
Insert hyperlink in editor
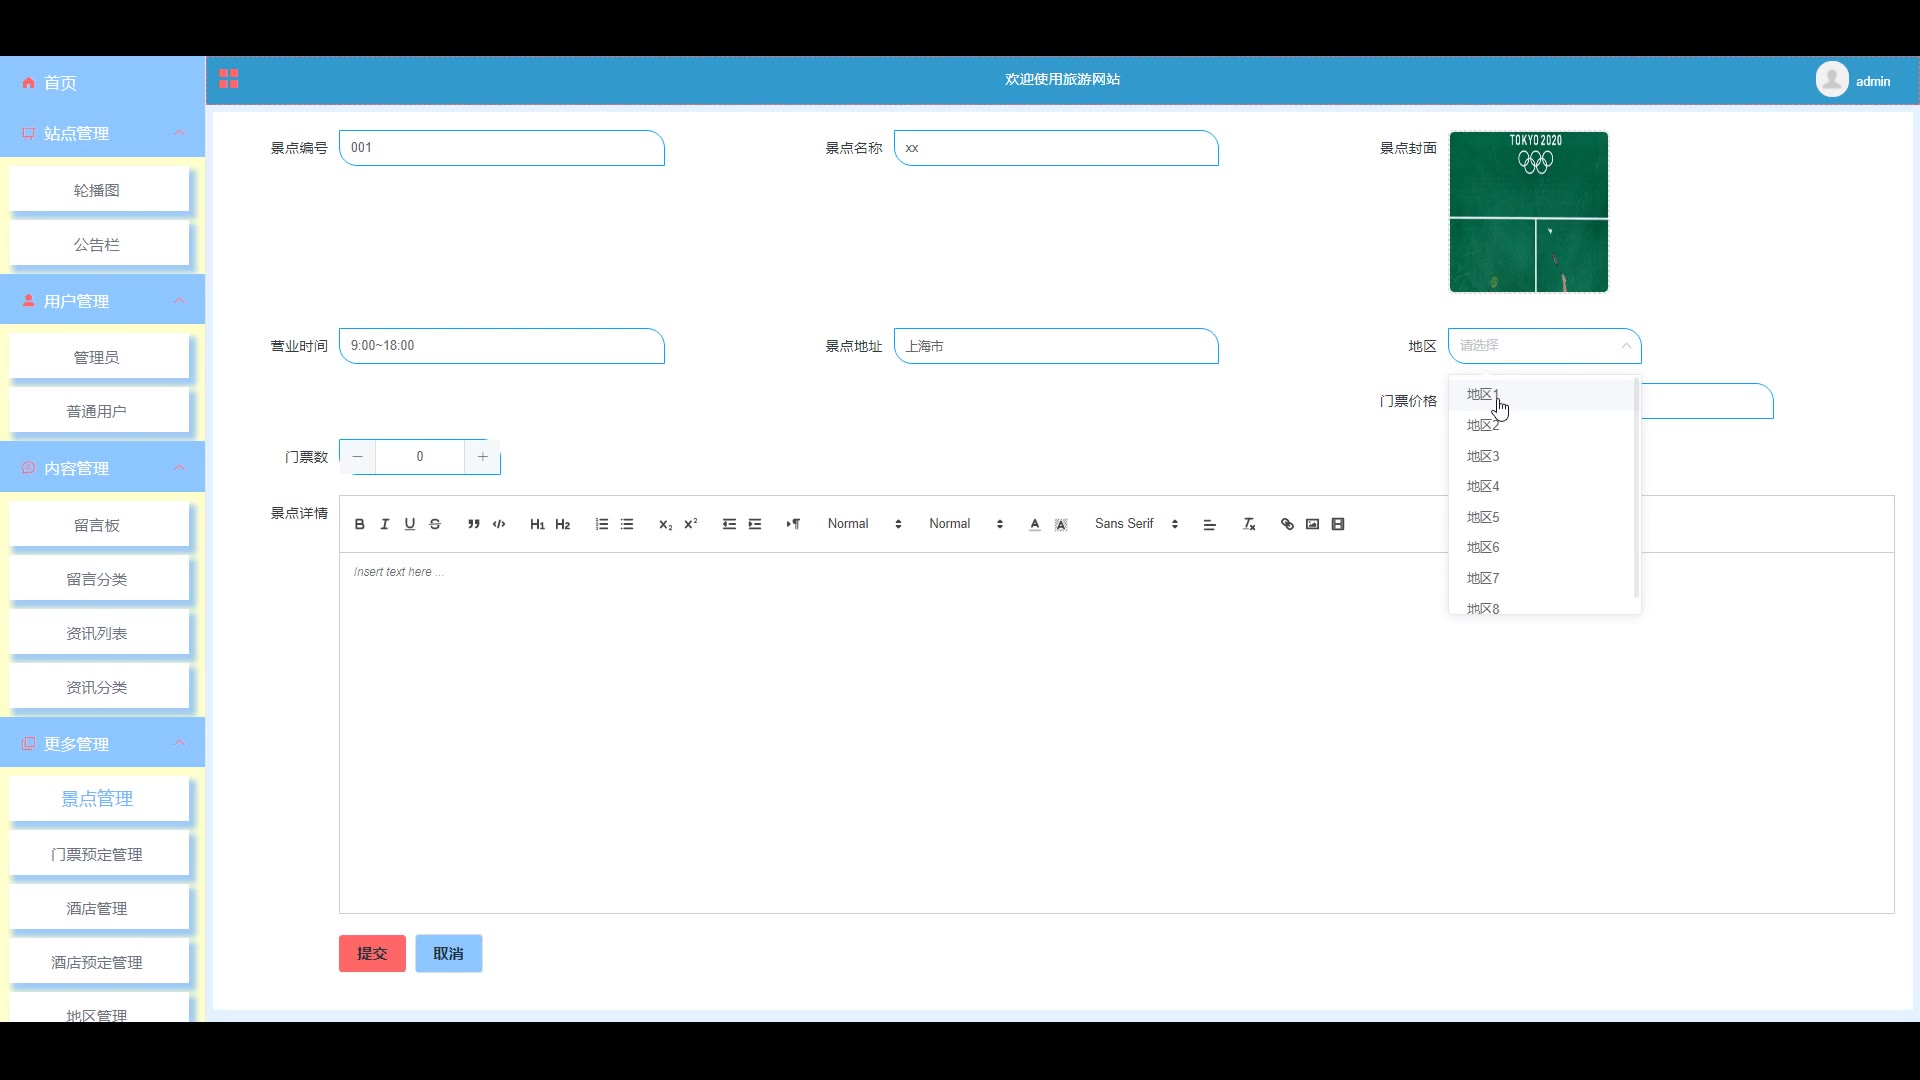pos(1287,524)
